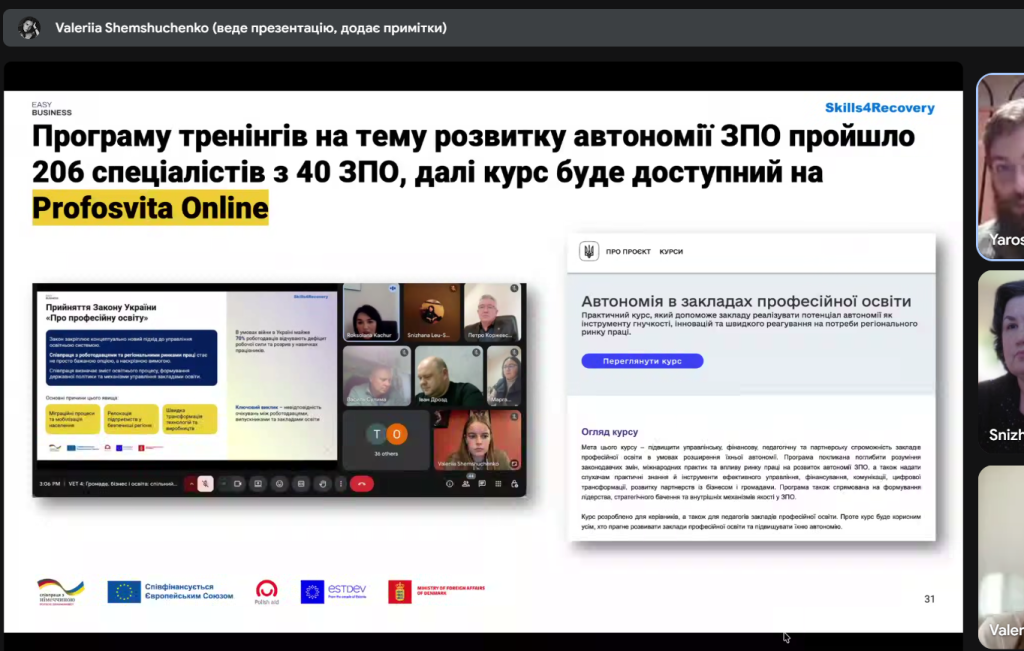Show the participants list icon
This screenshot has width=1024, height=651.
pyautogui.click(x=465, y=484)
